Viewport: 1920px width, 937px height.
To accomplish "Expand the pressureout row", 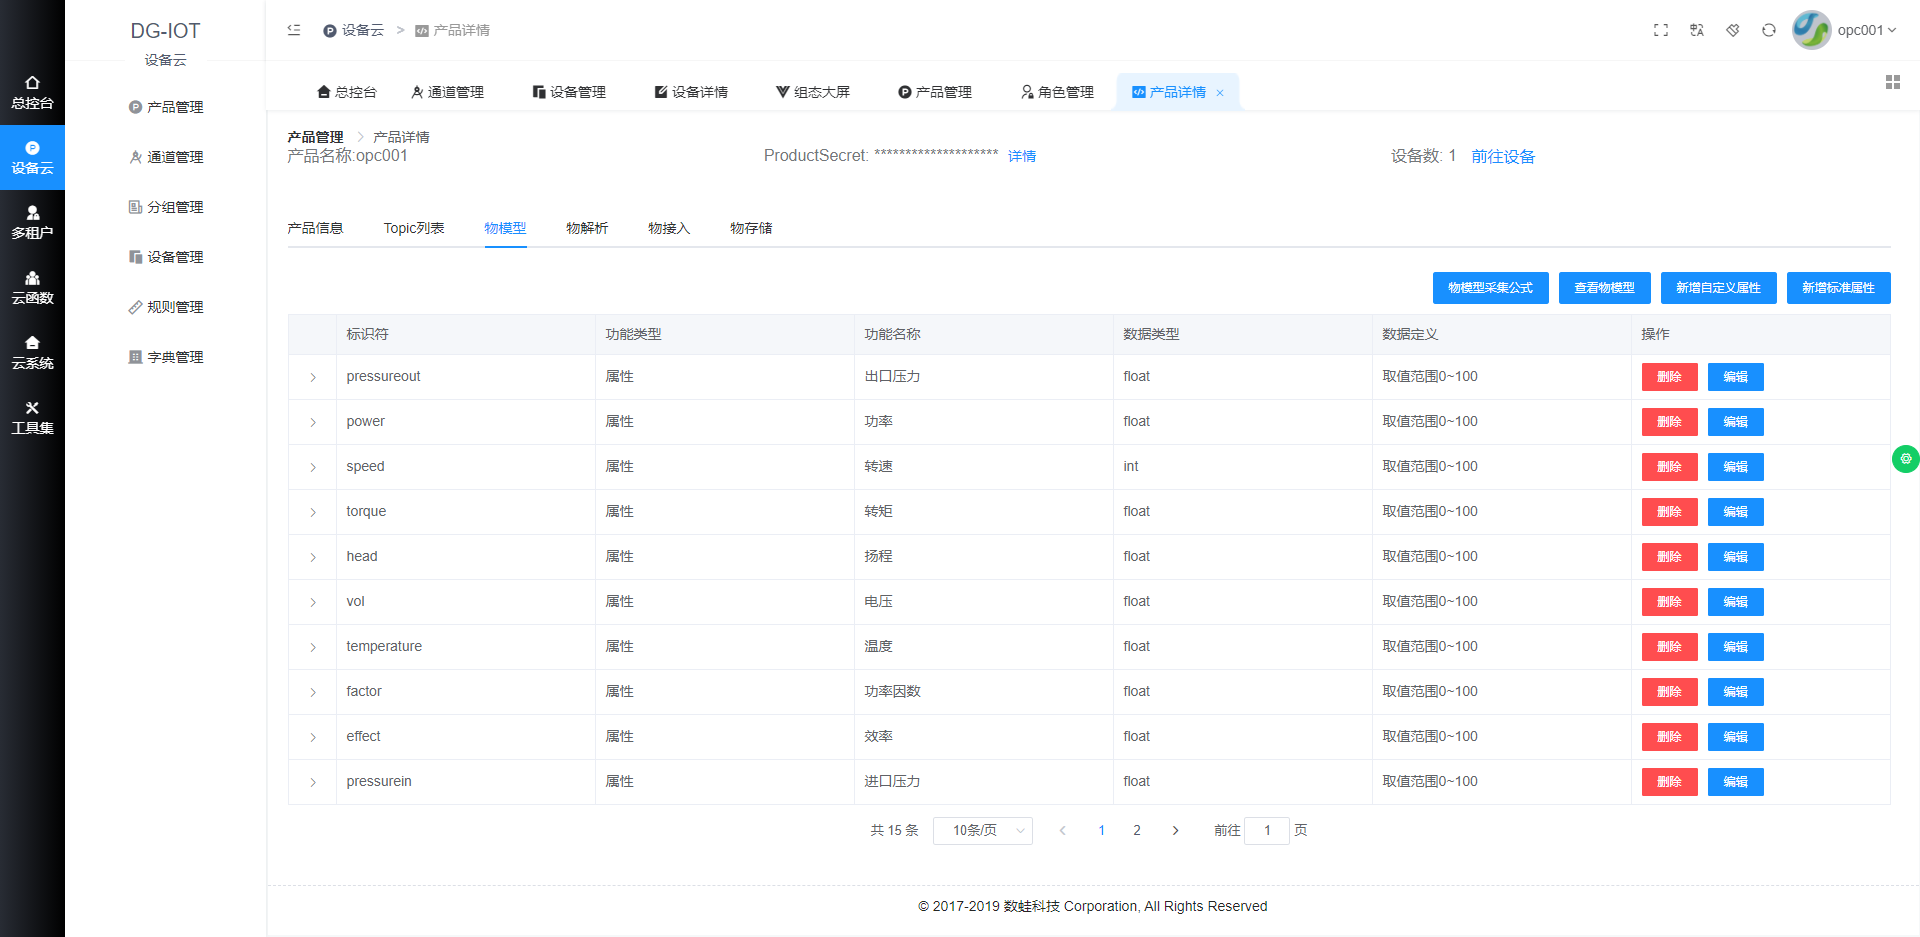I will tap(313, 377).
